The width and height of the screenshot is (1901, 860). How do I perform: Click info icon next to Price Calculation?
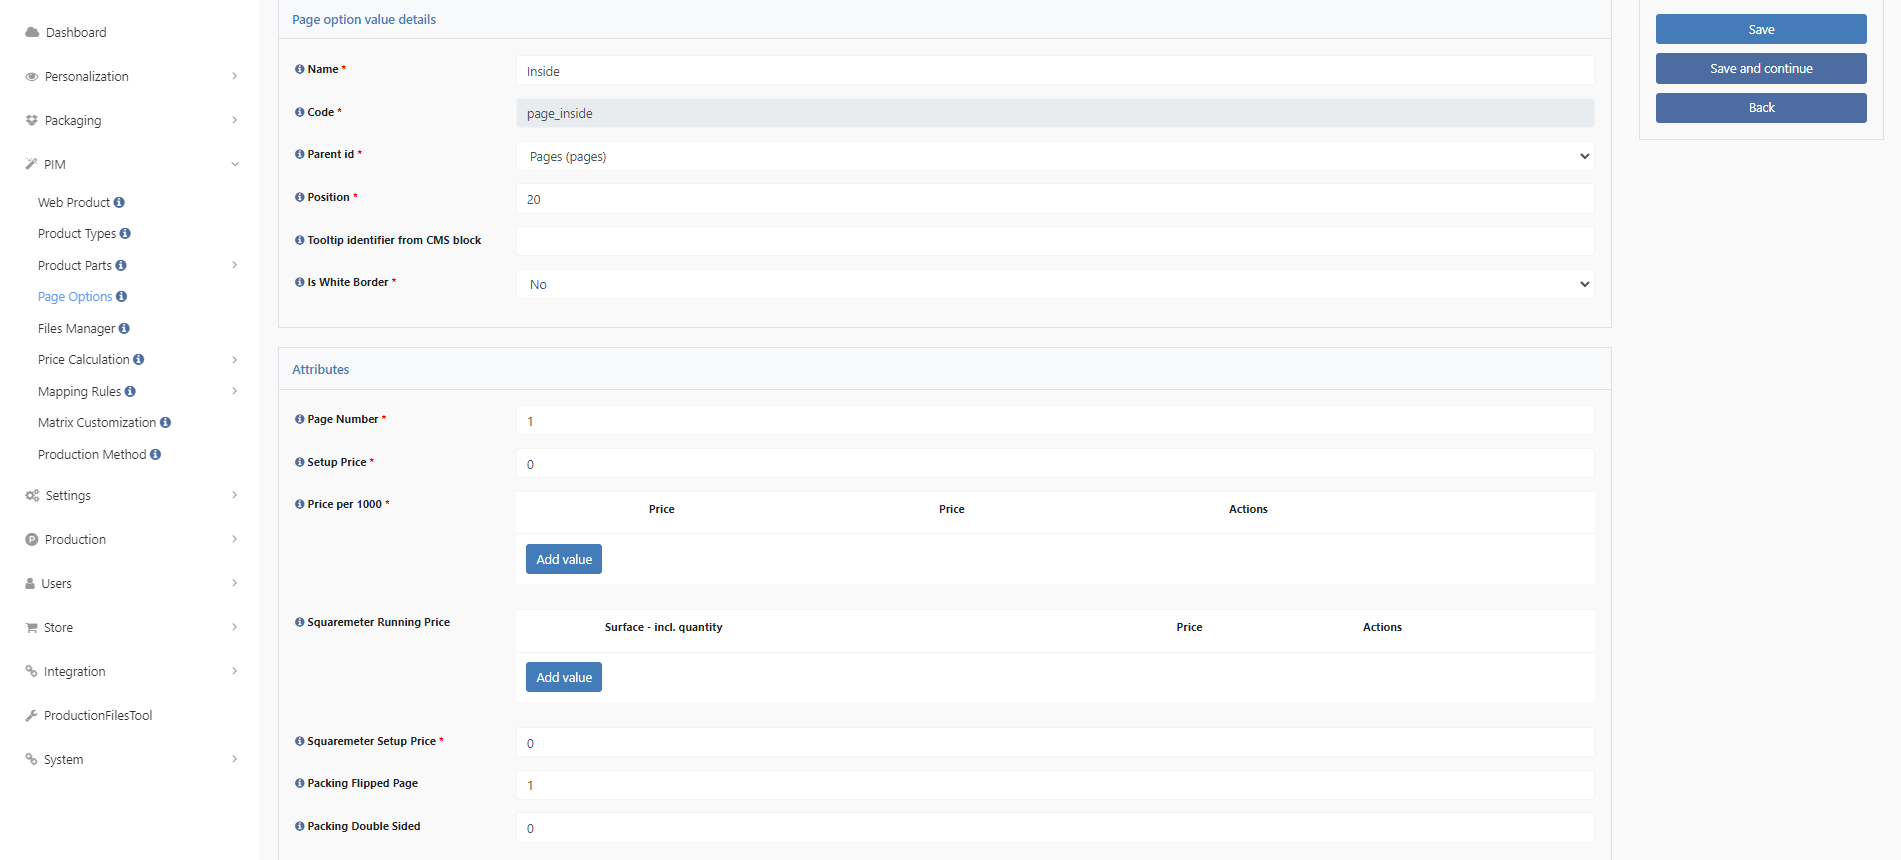[139, 359]
